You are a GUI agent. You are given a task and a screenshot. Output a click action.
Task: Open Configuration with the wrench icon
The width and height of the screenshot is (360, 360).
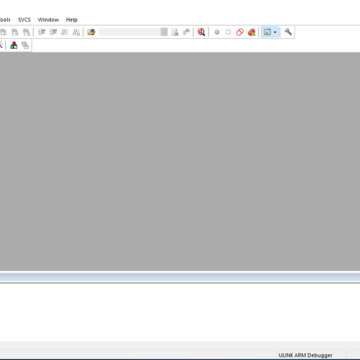(x=288, y=32)
